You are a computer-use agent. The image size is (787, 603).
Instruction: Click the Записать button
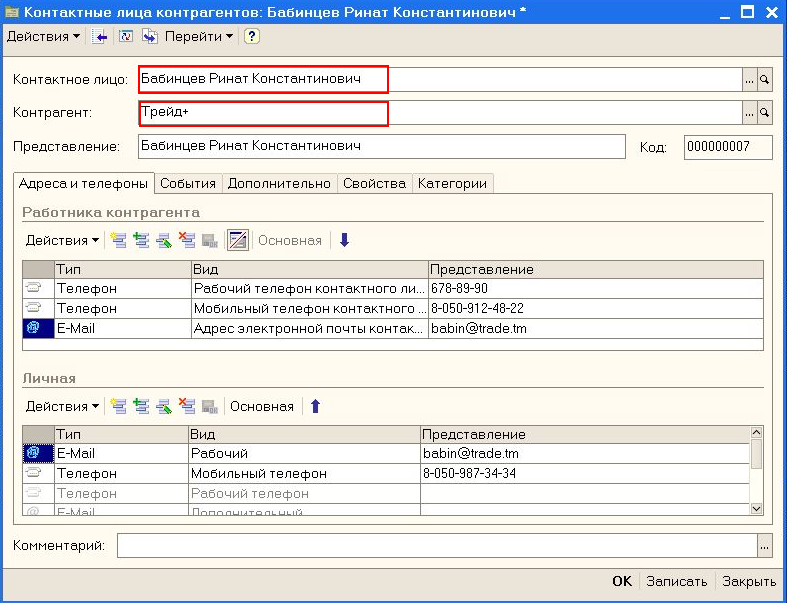[x=676, y=581]
